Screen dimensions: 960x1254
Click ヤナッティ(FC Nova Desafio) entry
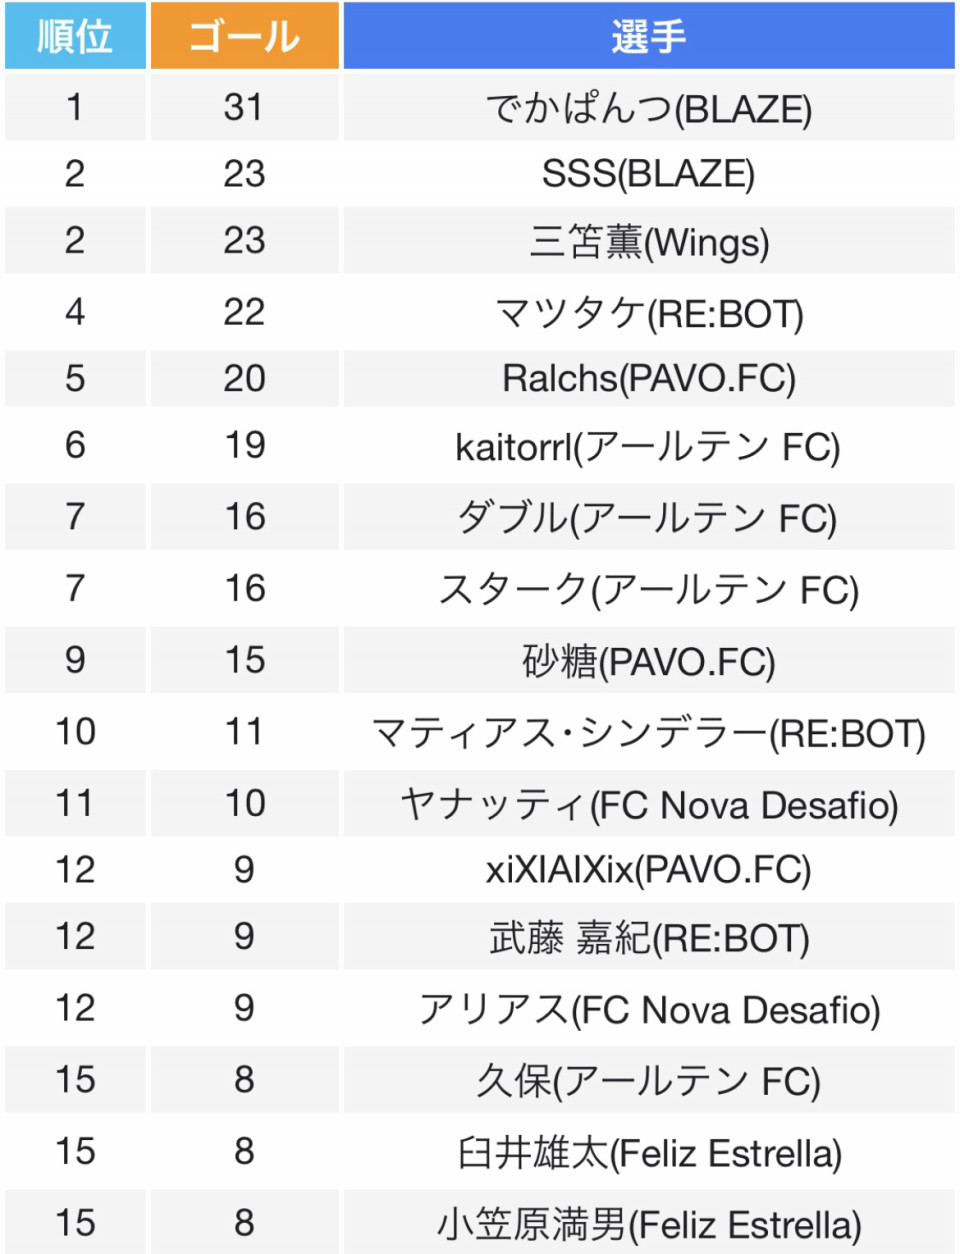[x=648, y=804]
